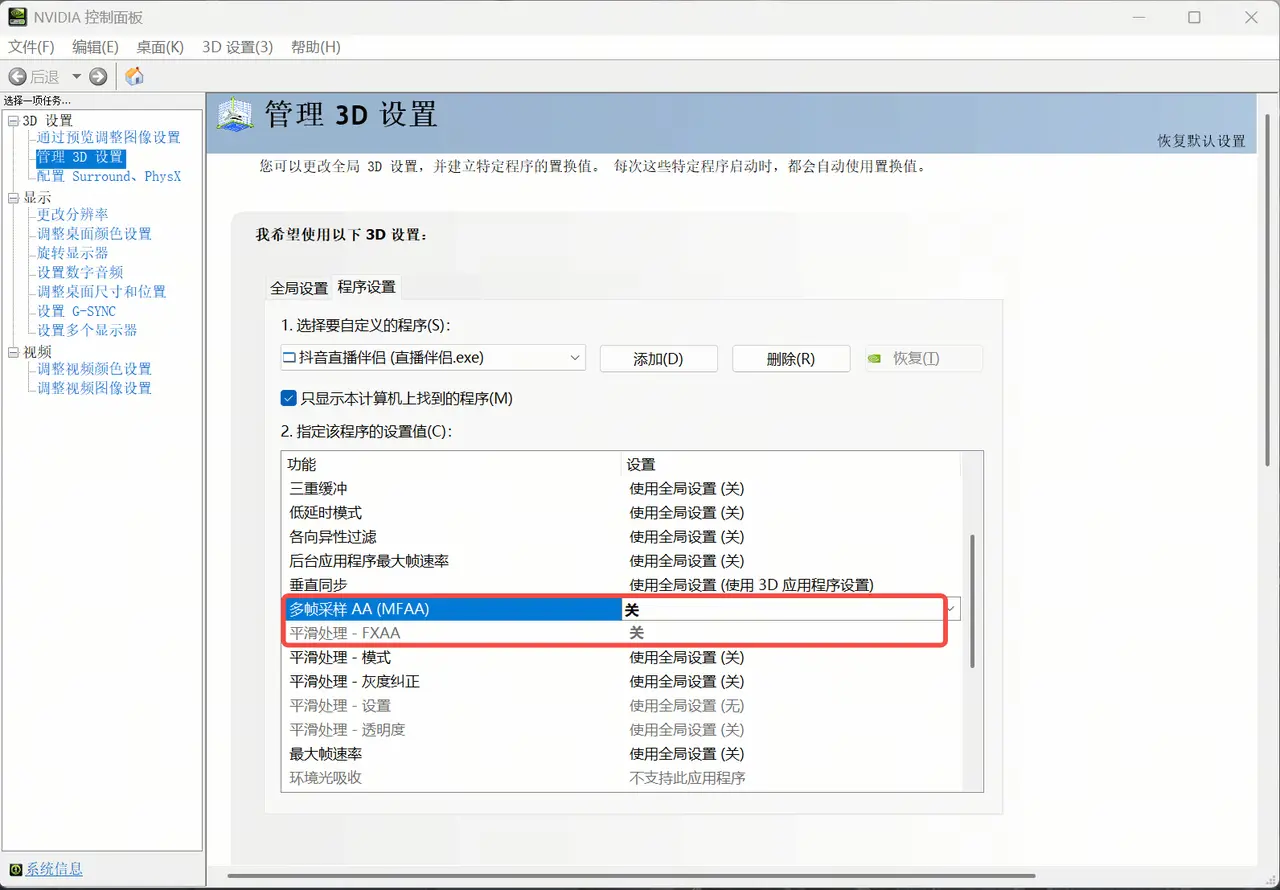
Task: Open the 编辑(E) menu
Action: pyautogui.click(x=95, y=47)
